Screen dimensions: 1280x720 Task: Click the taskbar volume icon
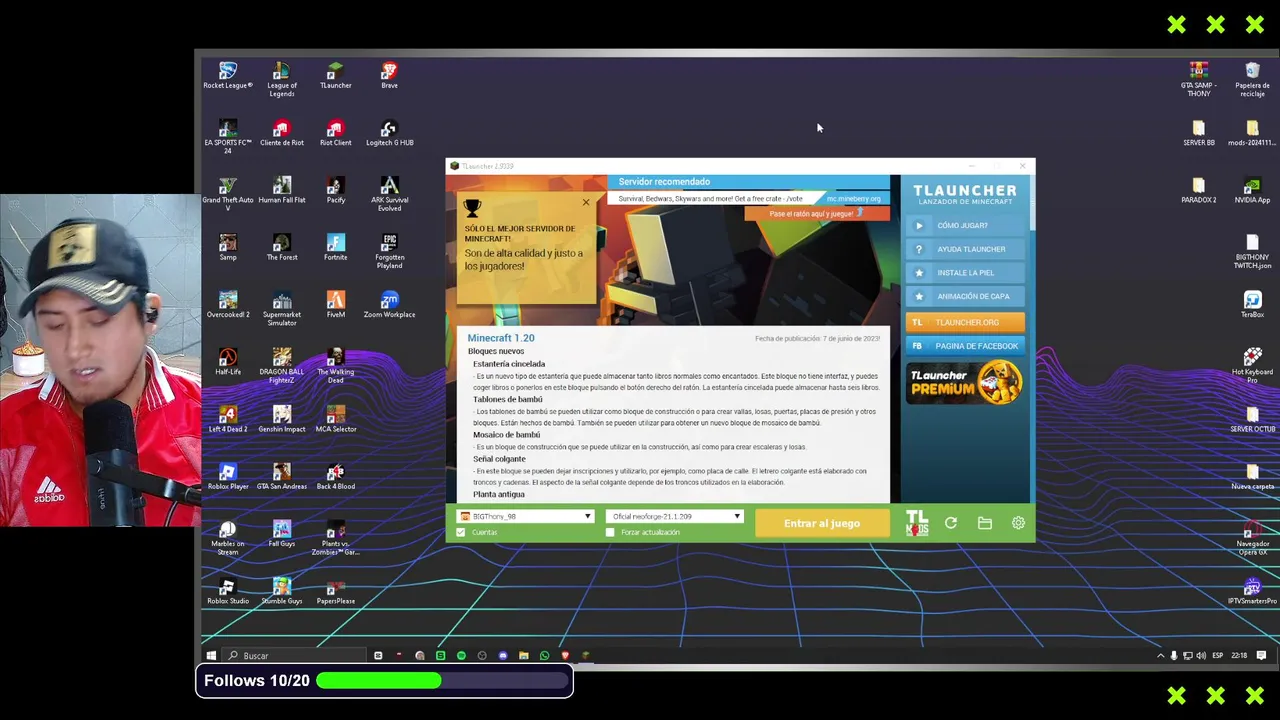point(1201,656)
